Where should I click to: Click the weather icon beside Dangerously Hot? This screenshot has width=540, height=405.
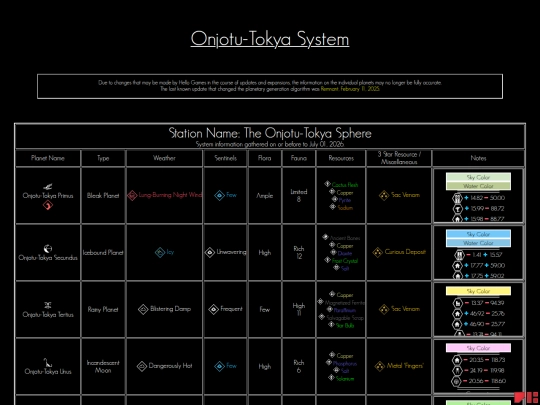(x=142, y=366)
